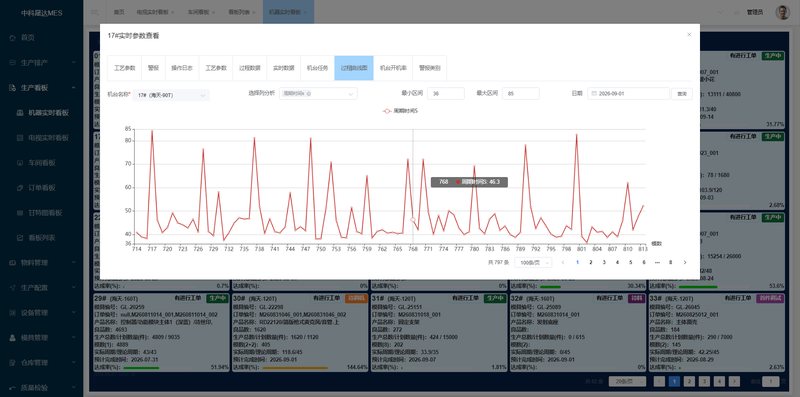The image size is (800, 397).
Task: Click the 首页 home icon in sidebar
Action: (x=12, y=37)
